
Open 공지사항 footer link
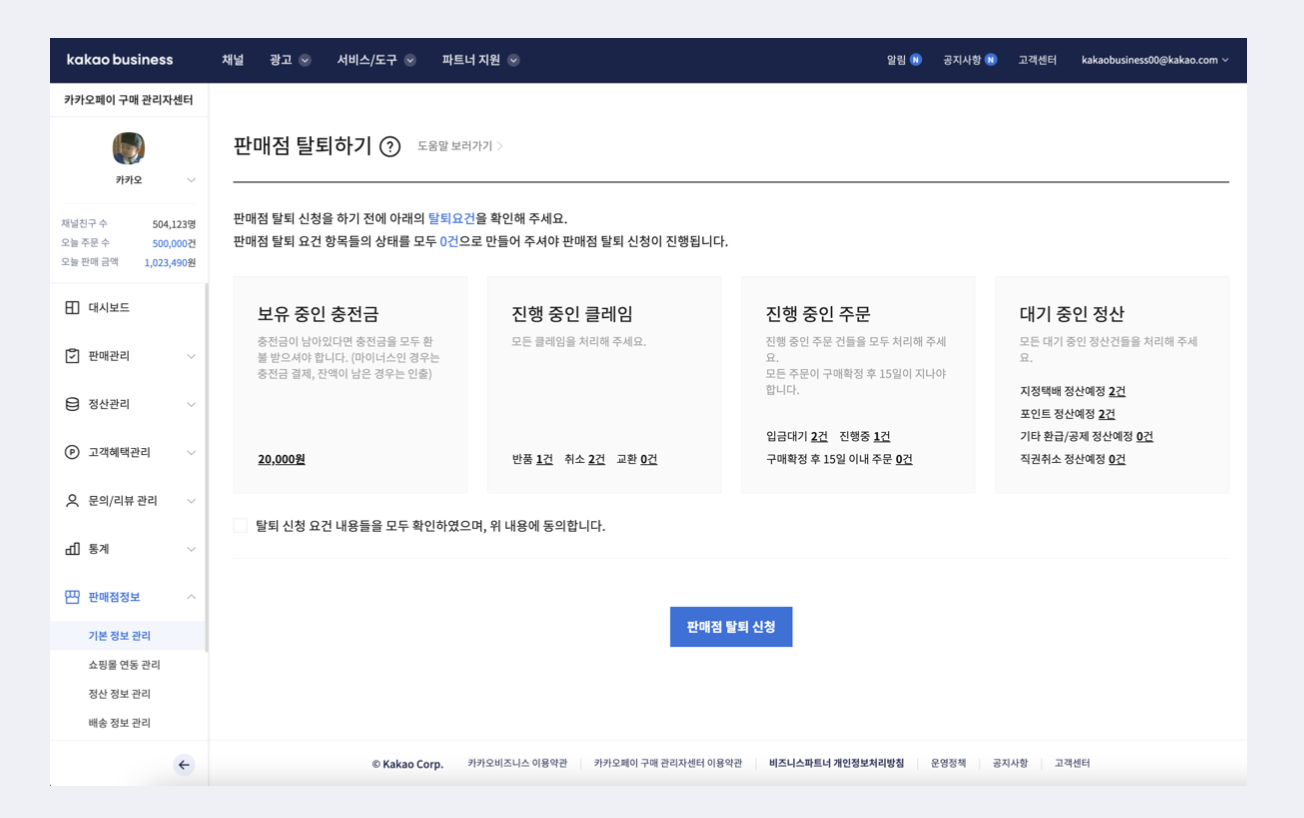pos(1010,763)
